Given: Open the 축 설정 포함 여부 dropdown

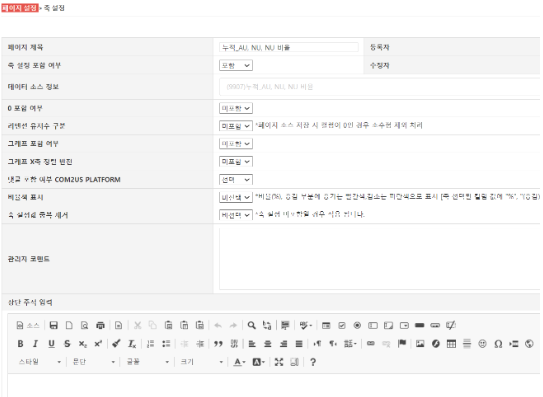Looking at the screenshot, I should coord(236,65).
